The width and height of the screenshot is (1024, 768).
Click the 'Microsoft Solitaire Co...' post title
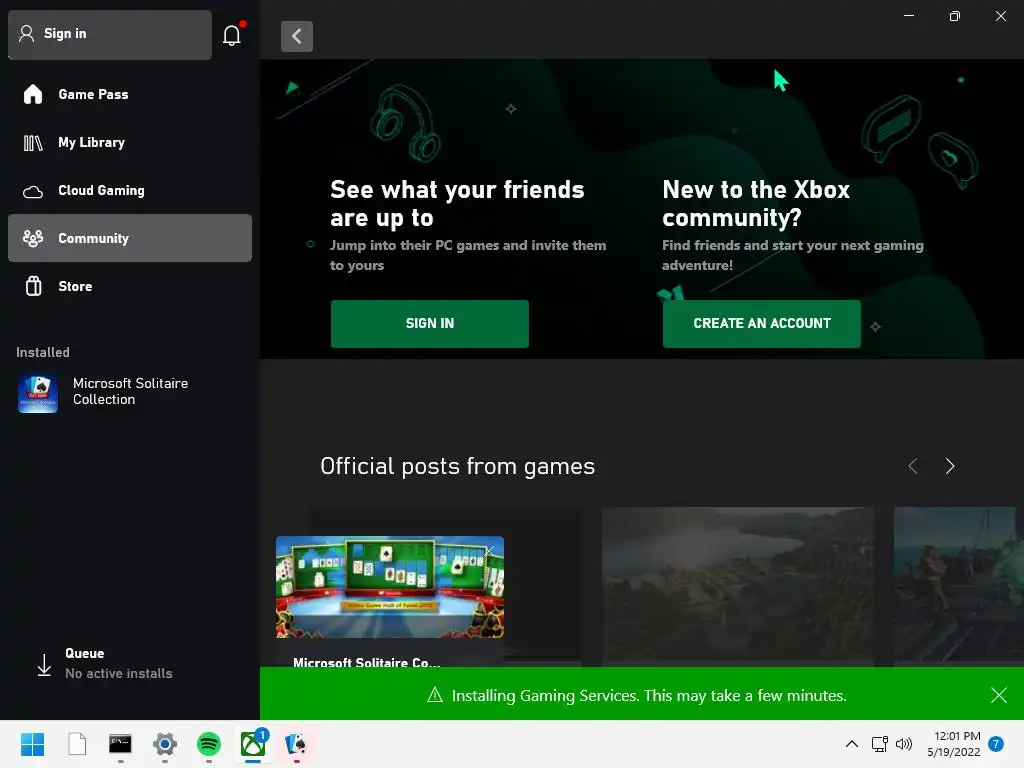366,662
